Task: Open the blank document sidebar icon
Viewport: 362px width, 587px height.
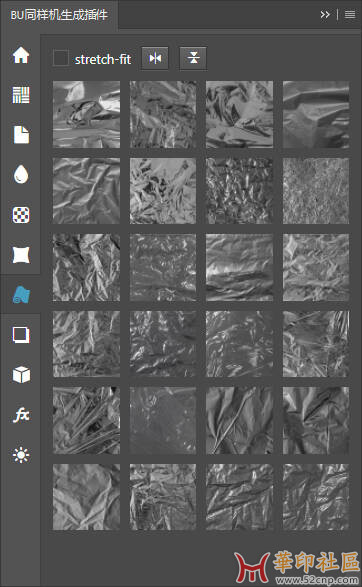Action: pos(21,135)
